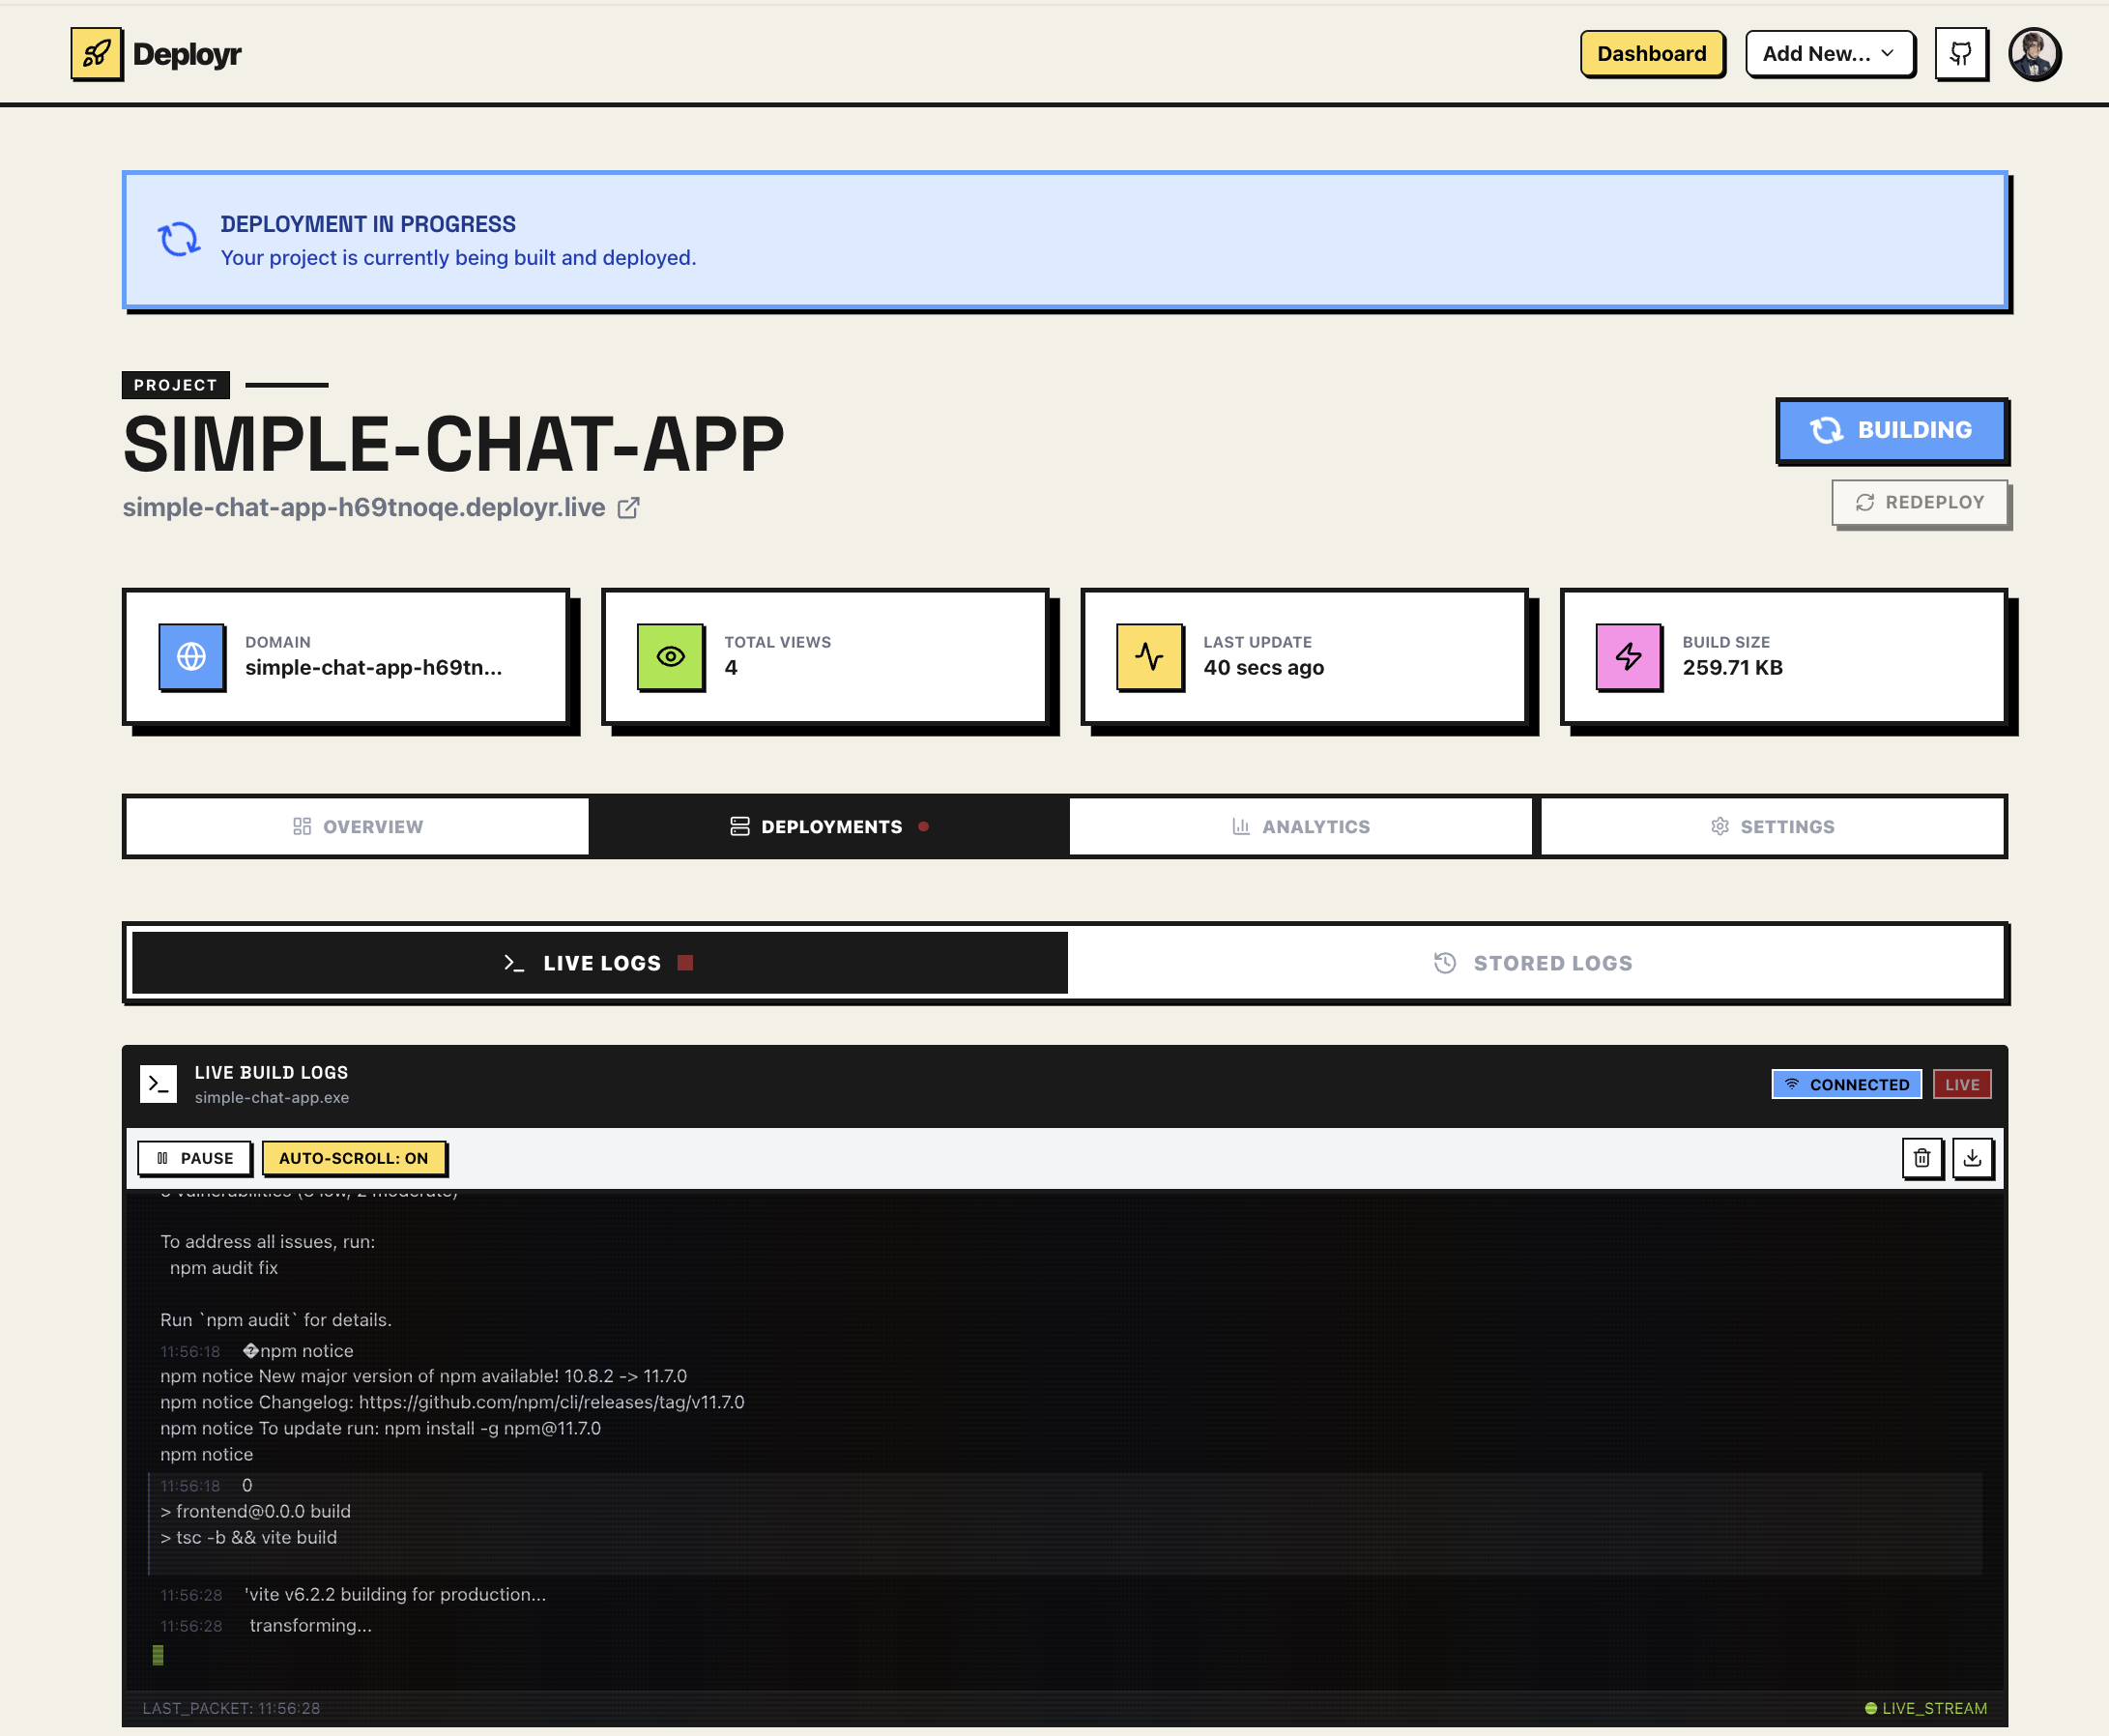Click the pink lightning Build Size icon
Image resolution: width=2109 pixels, height=1736 pixels.
1628,657
